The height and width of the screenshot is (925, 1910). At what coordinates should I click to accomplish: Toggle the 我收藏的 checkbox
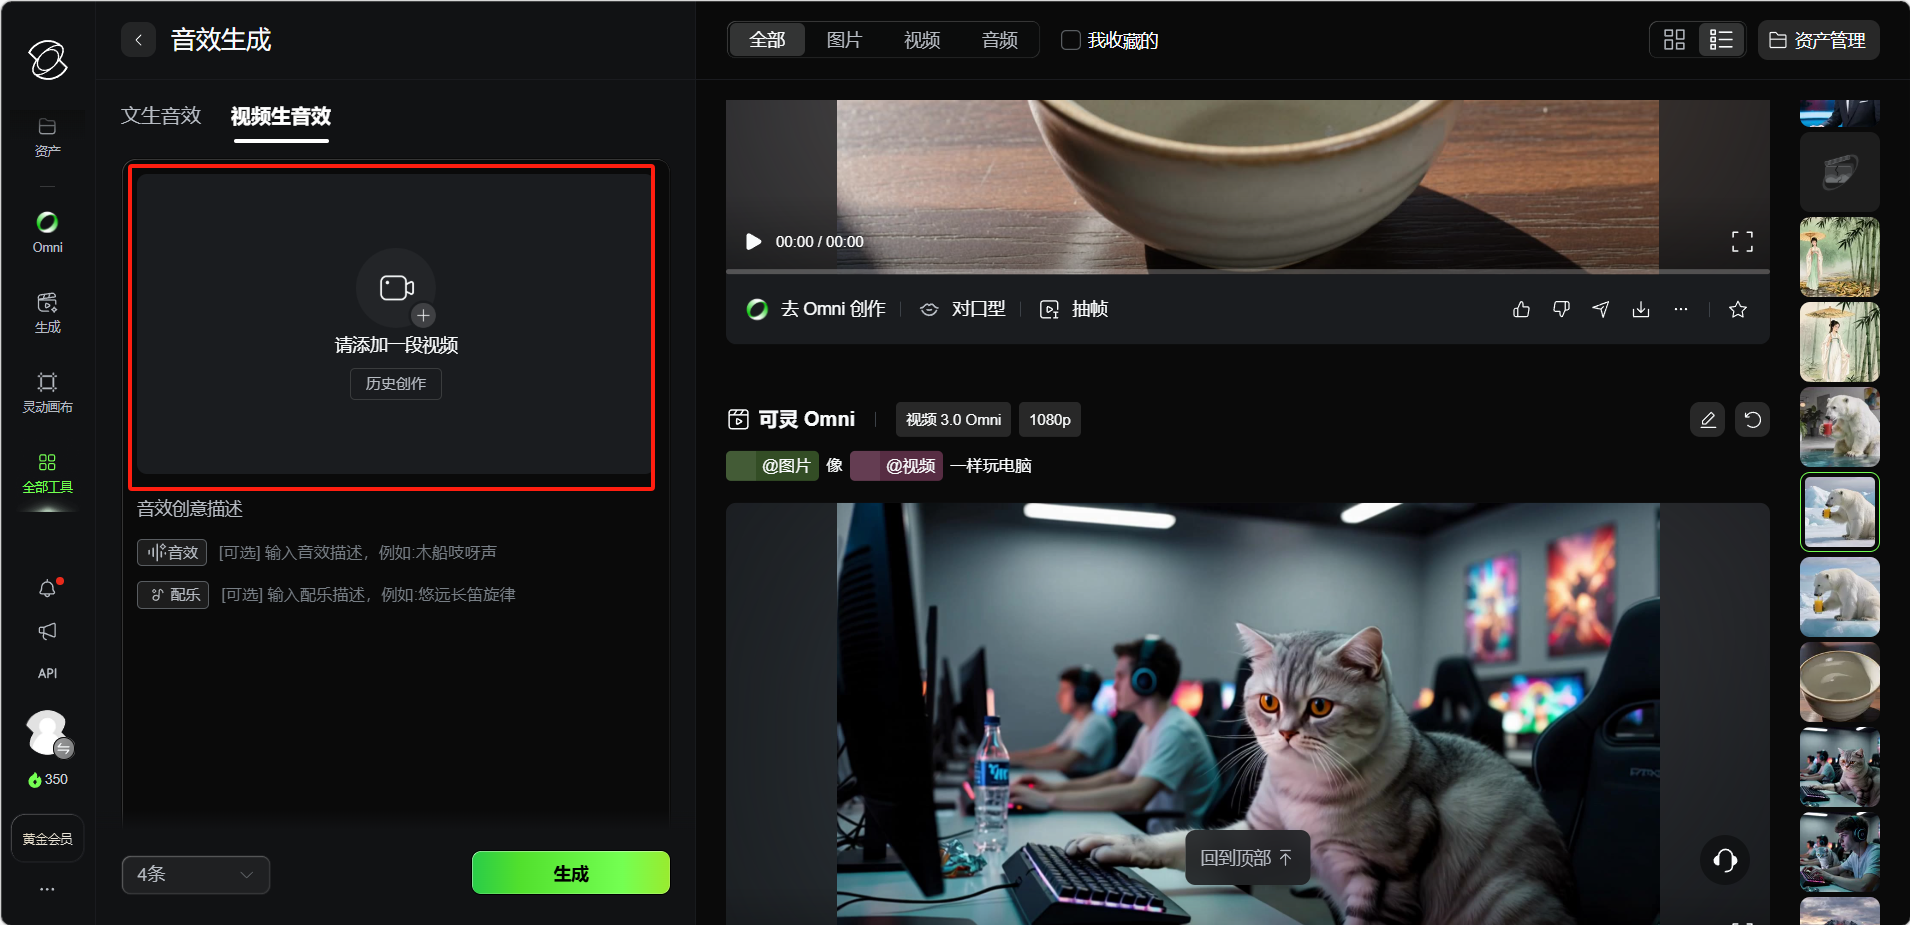pyautogui.click(x=1071, y=40)
